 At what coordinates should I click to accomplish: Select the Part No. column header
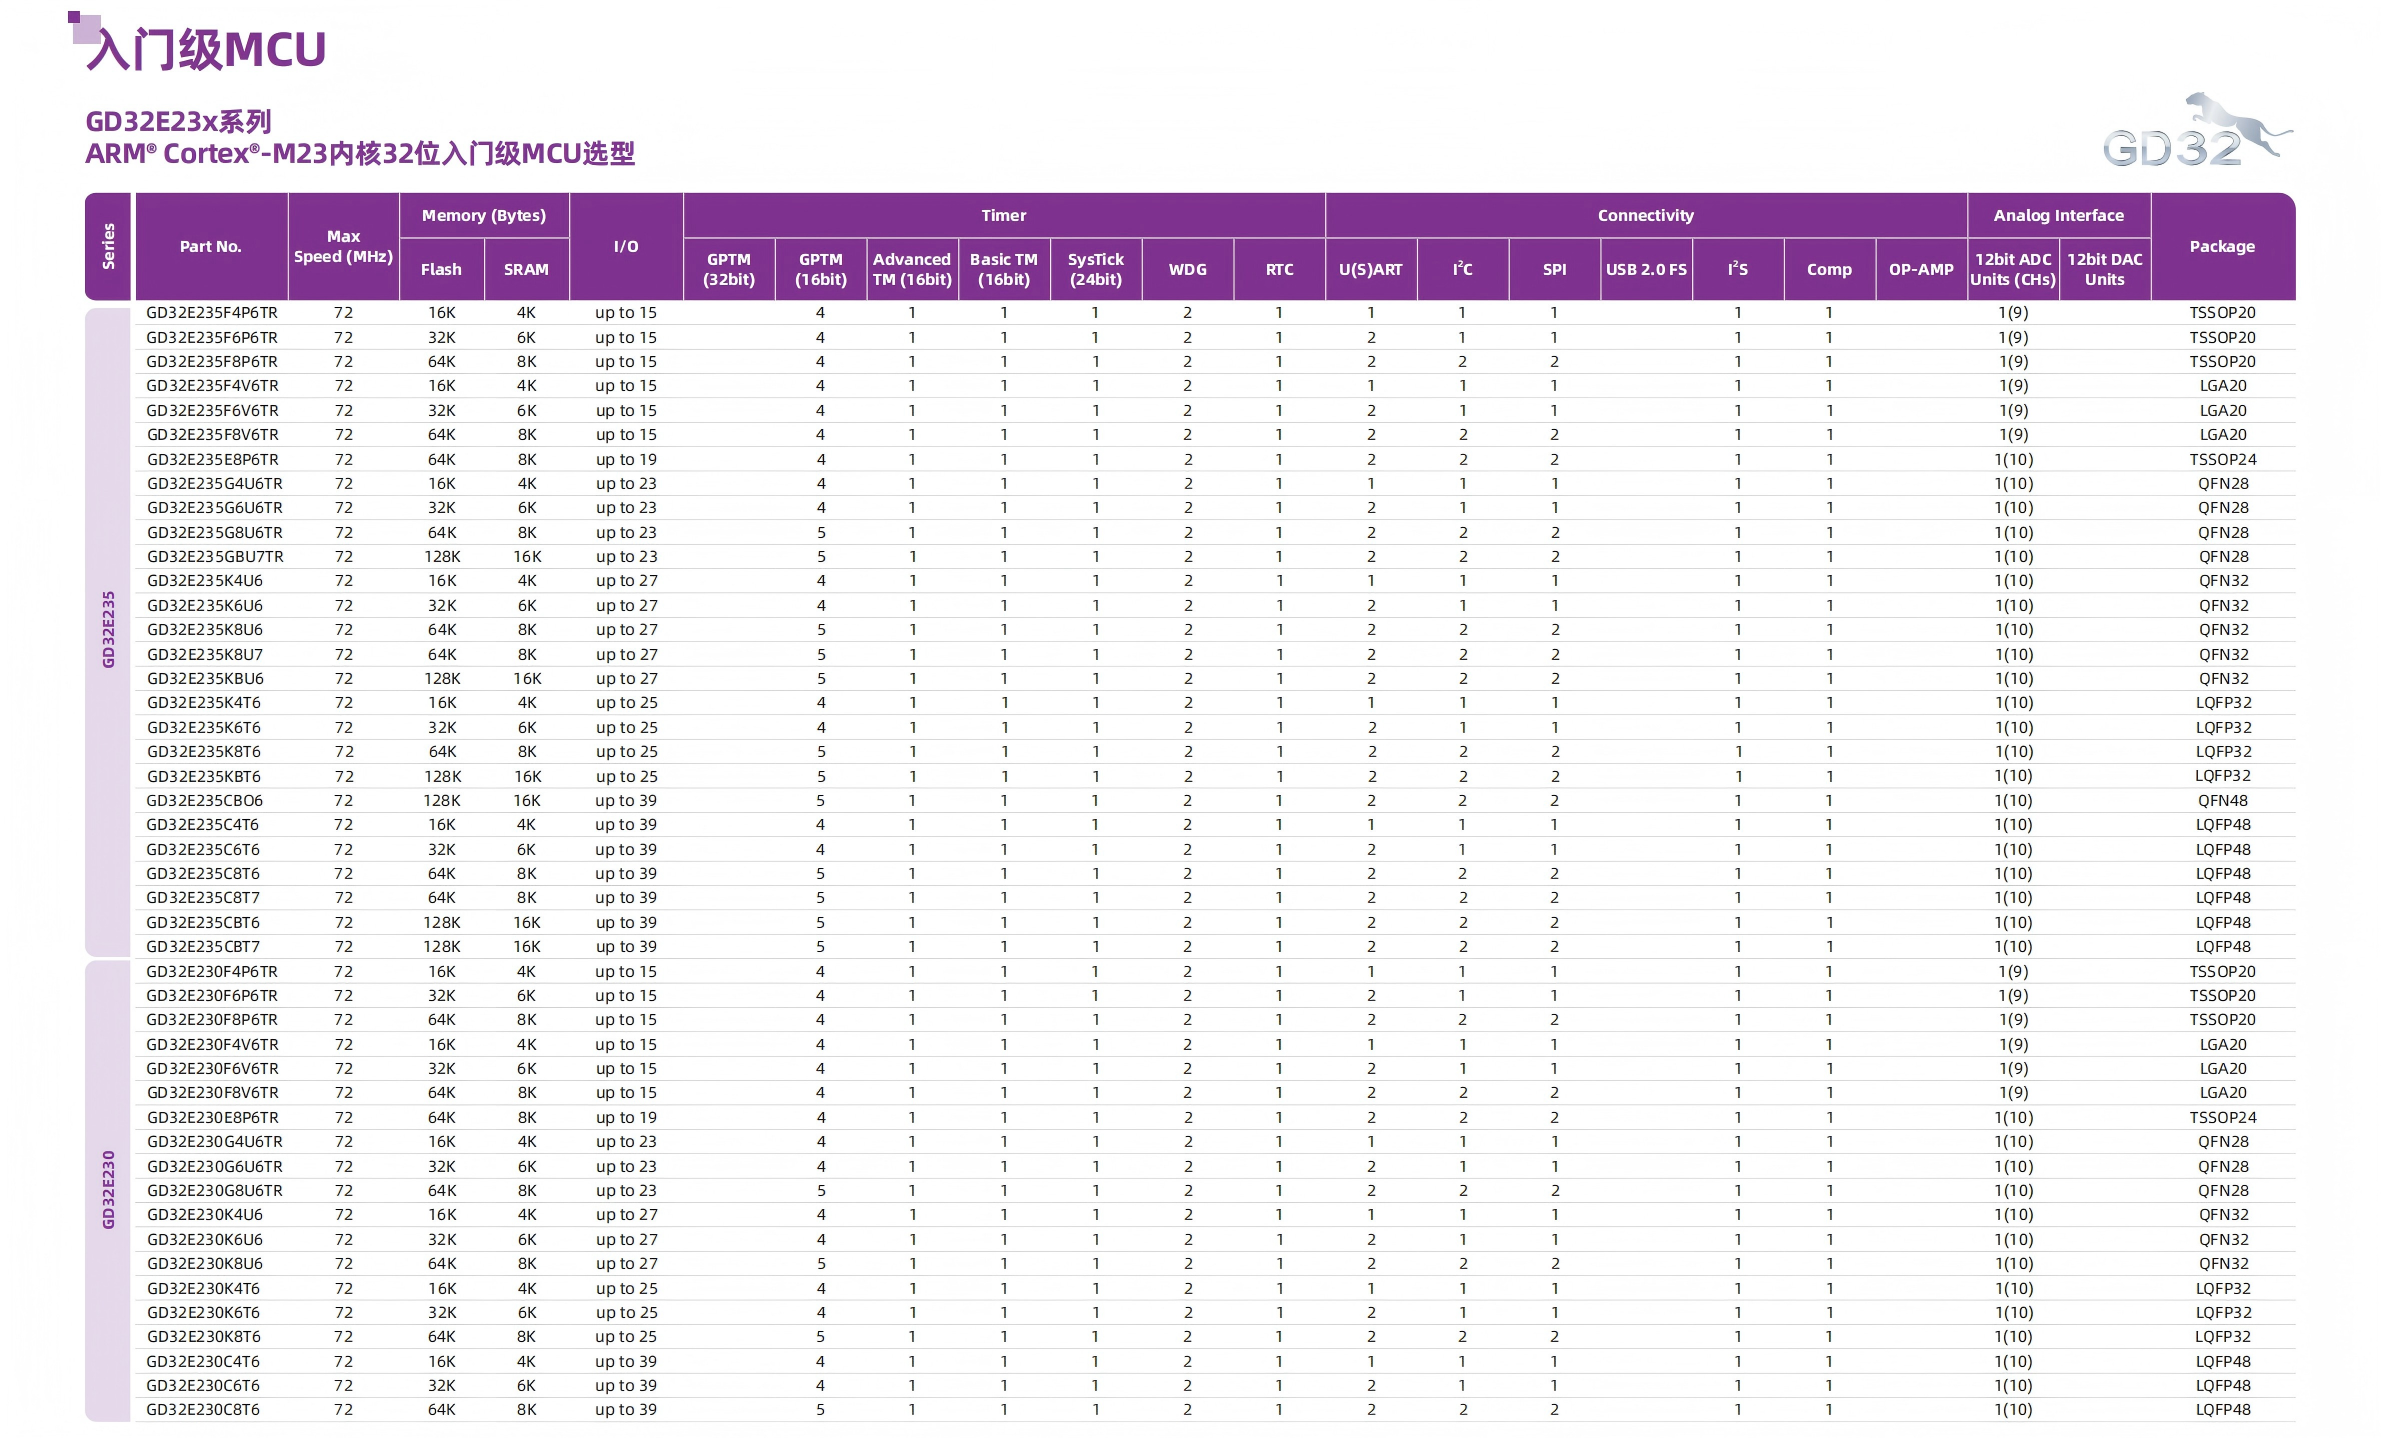[210, 246]
